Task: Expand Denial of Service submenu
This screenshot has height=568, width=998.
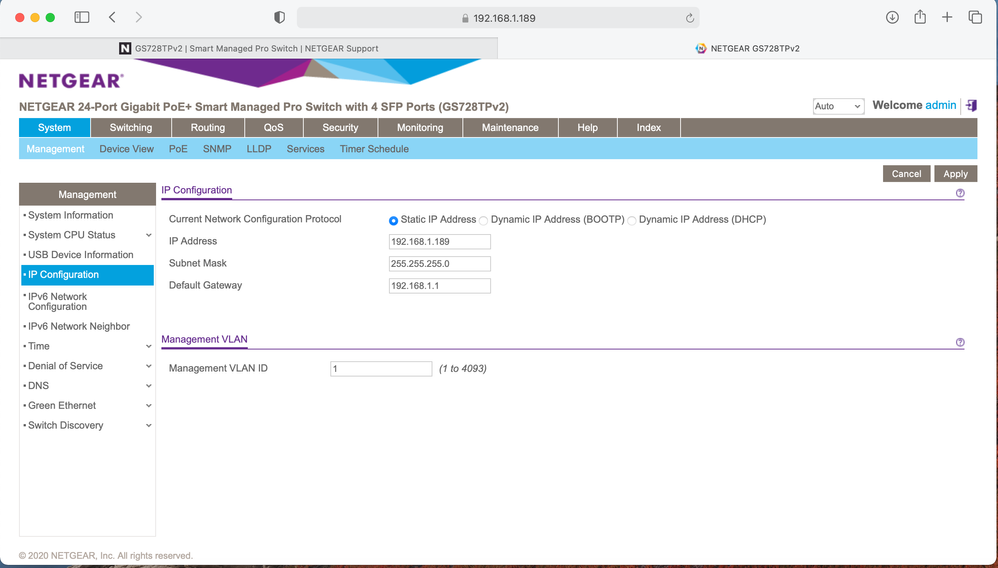Action: click(148, 366)
